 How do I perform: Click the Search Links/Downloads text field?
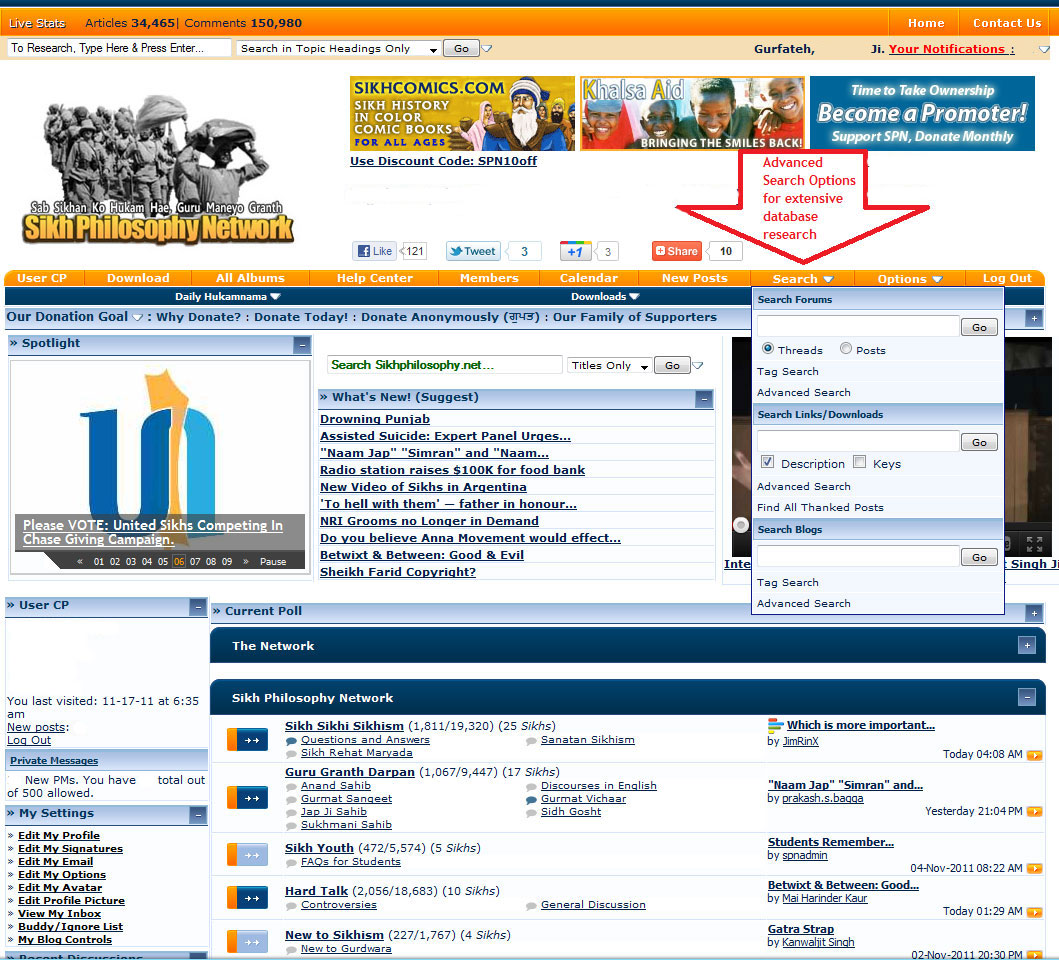858,442
